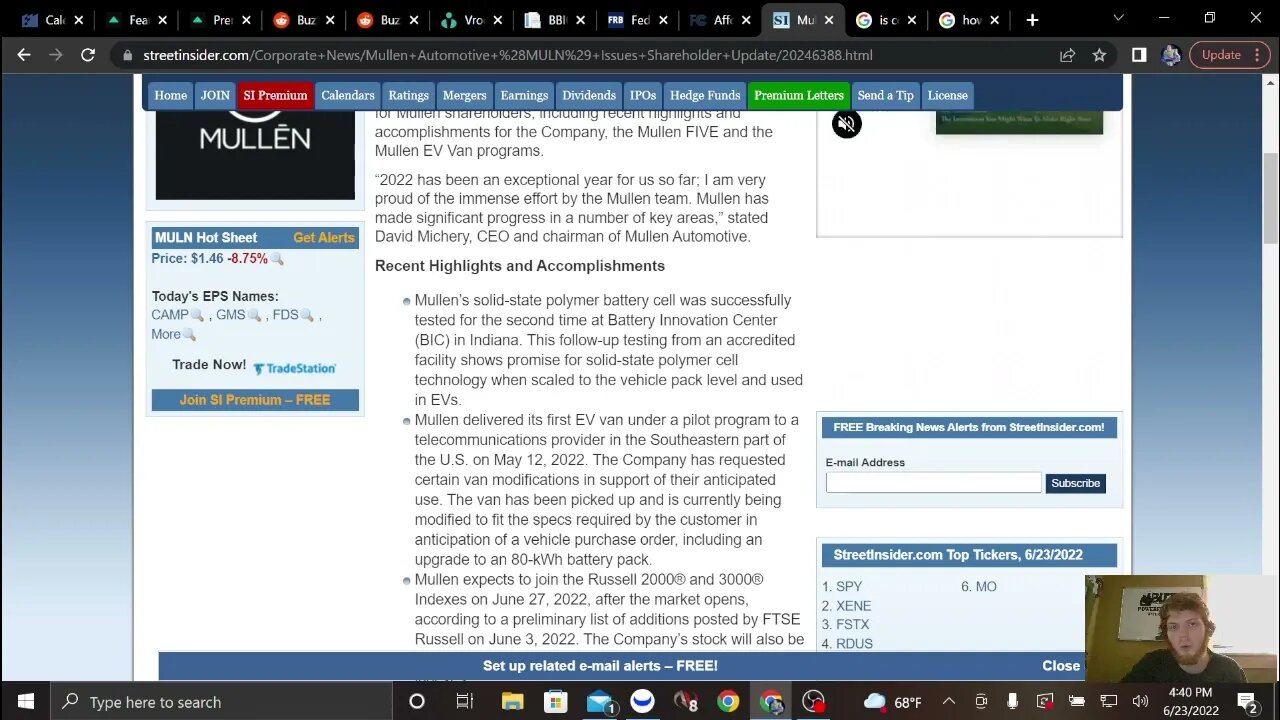Open Premium Letters nav item

click(799, 95)
